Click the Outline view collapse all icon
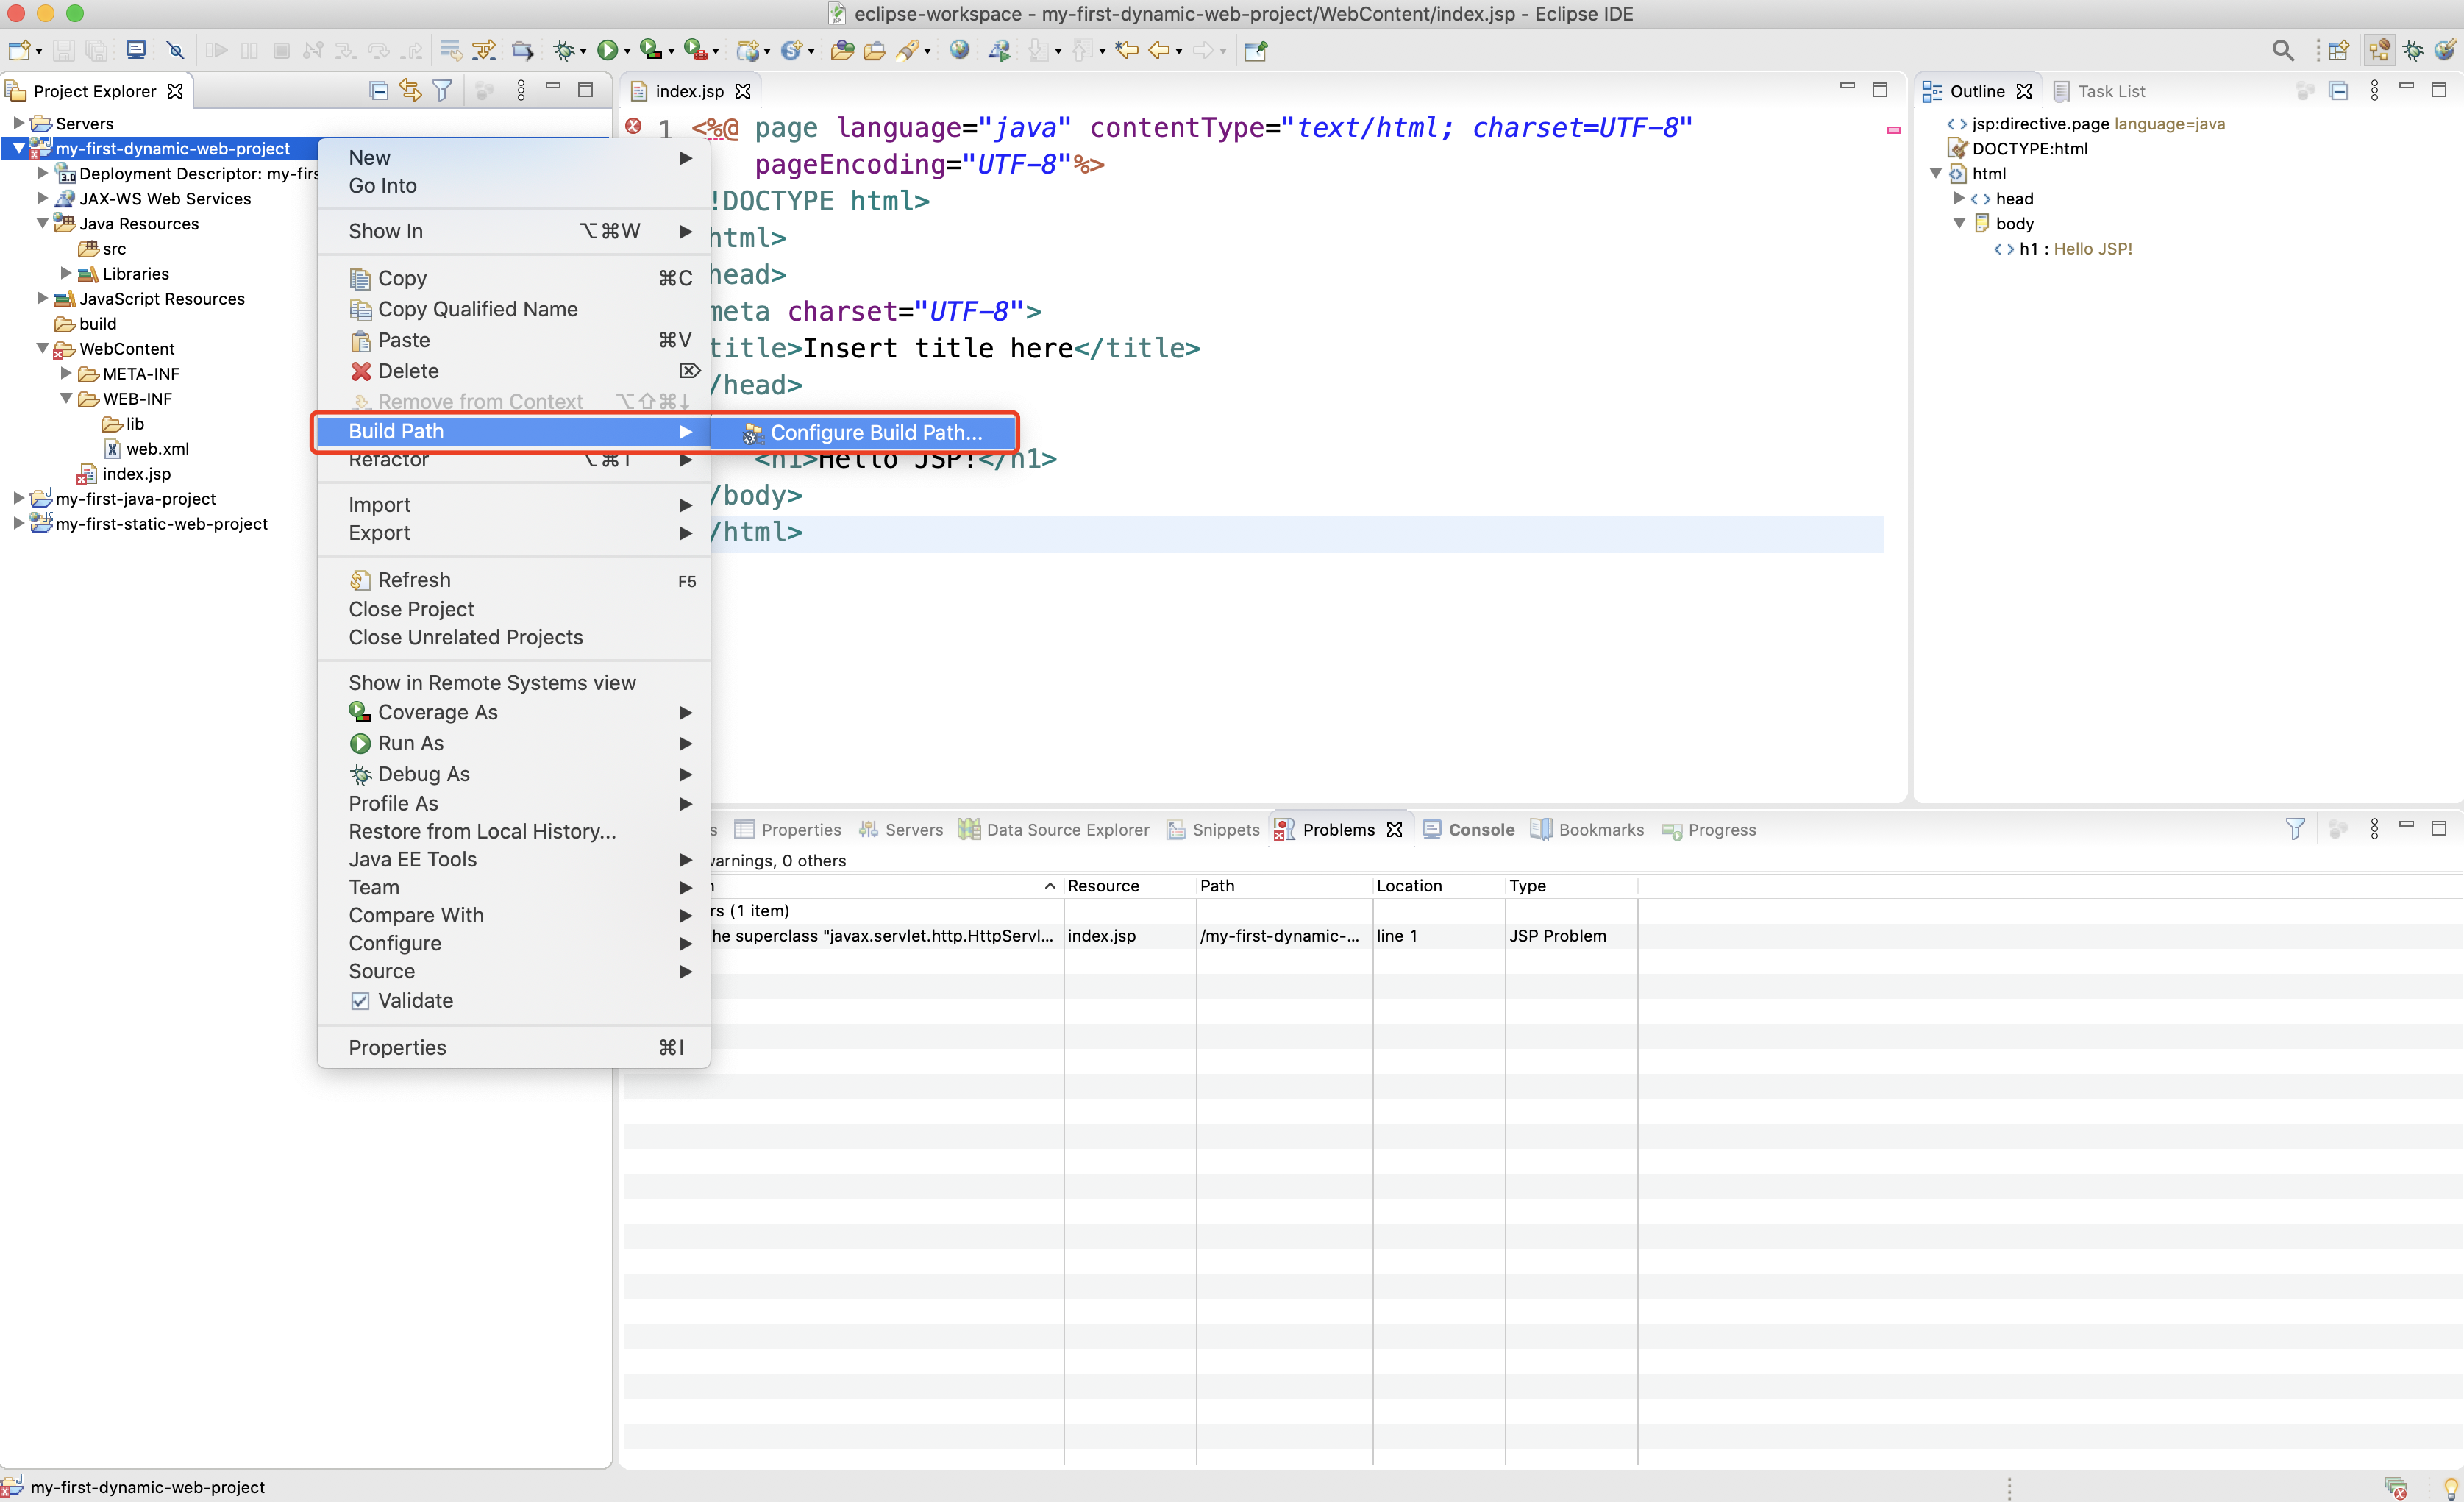Viewport: 2464px width, 1502px height. 2338,91
